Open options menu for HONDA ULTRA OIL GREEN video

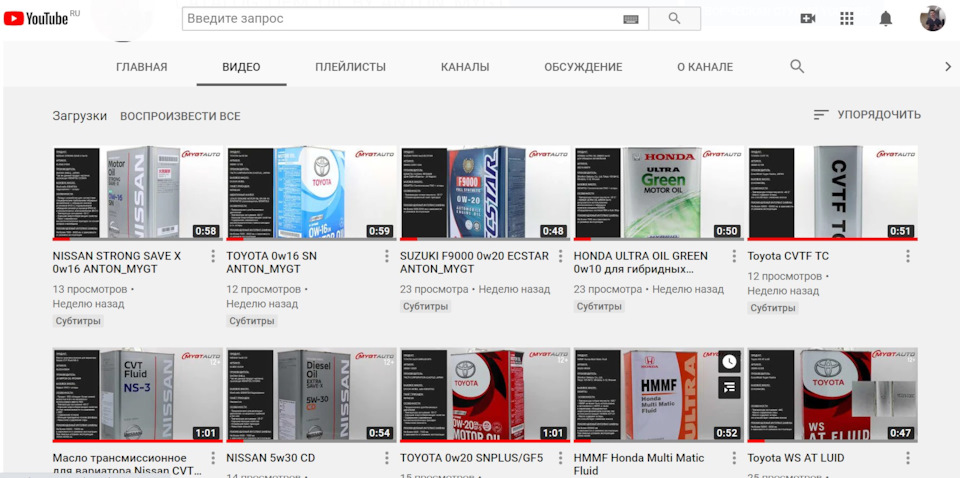coord(734,256)
